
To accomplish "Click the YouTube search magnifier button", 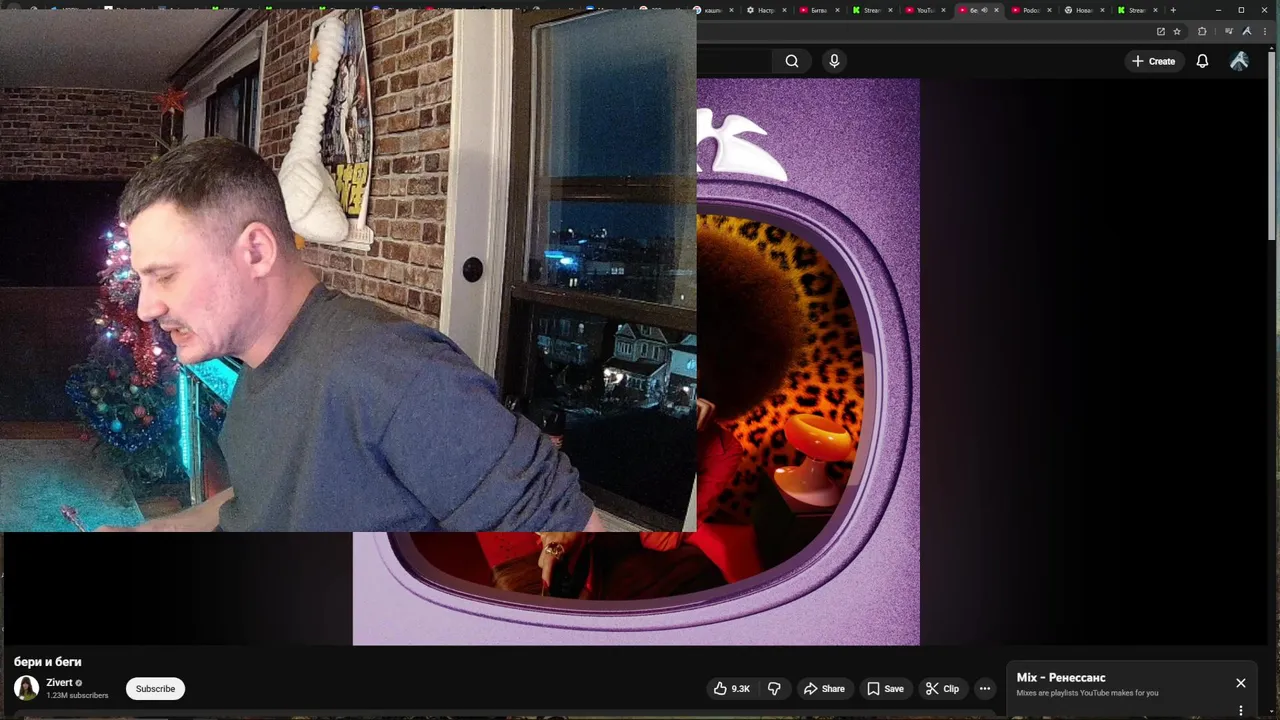I will 791,61.
